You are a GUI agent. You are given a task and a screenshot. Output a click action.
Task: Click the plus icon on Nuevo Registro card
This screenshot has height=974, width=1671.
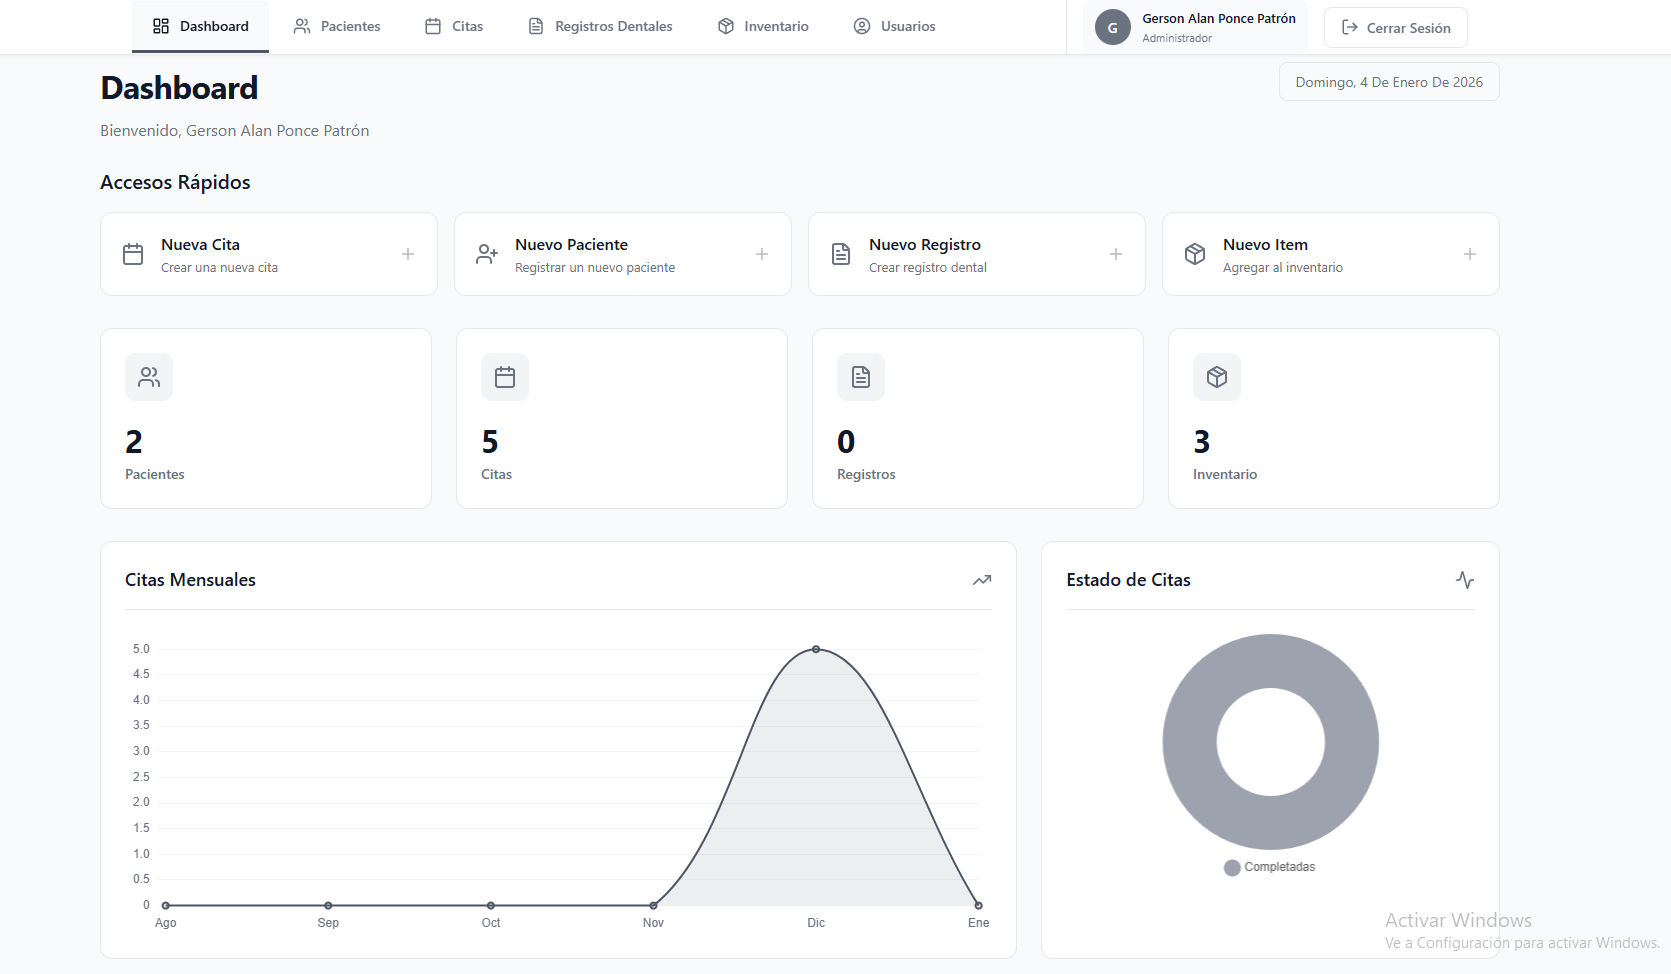coord(1116,254)
